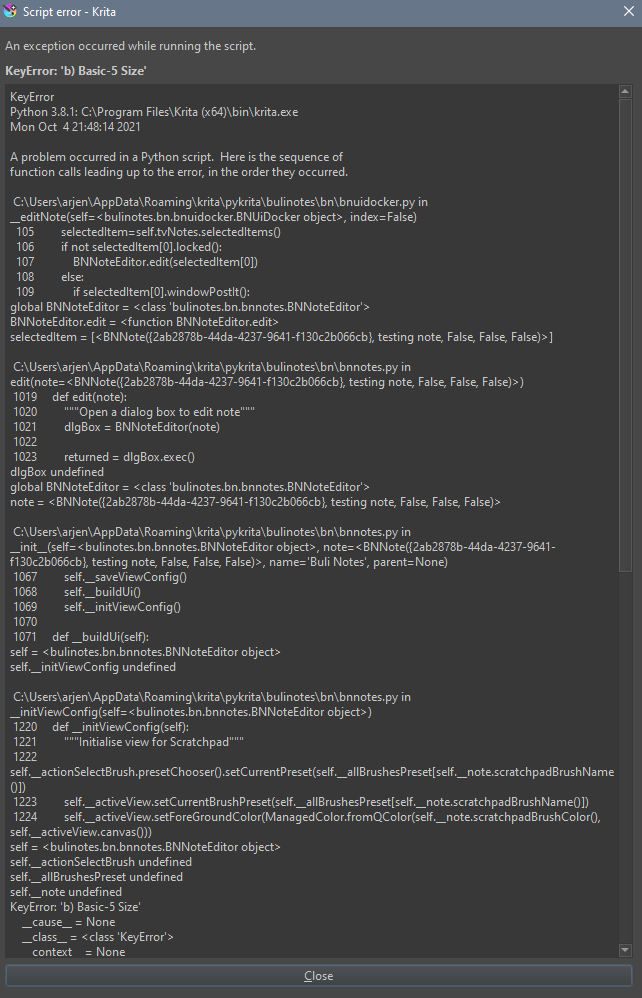Click the Close button at the bottom

[x=319, y=976]
